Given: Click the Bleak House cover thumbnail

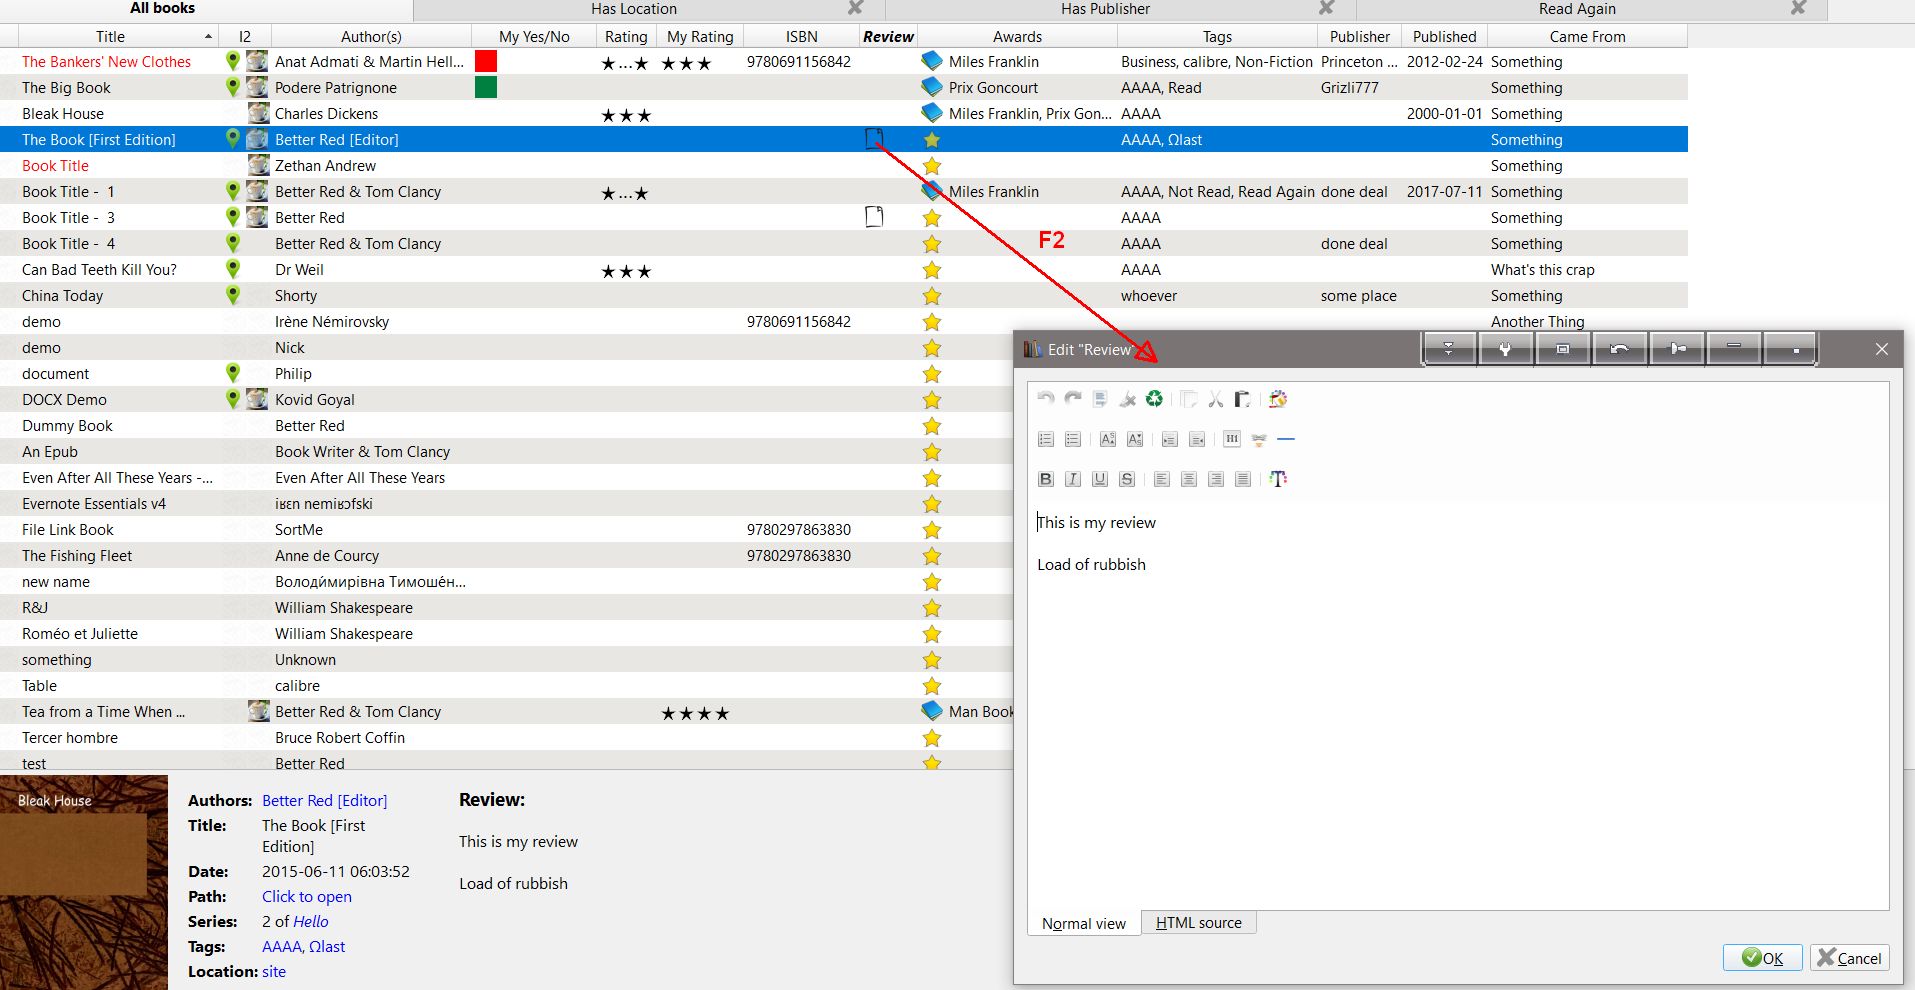Looking at the screenshot, I should pos(84,882).
